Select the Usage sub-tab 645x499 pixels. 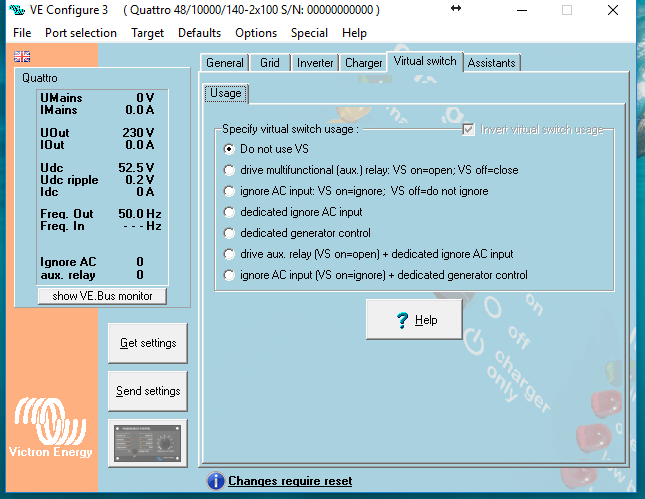tap(226, 93)
